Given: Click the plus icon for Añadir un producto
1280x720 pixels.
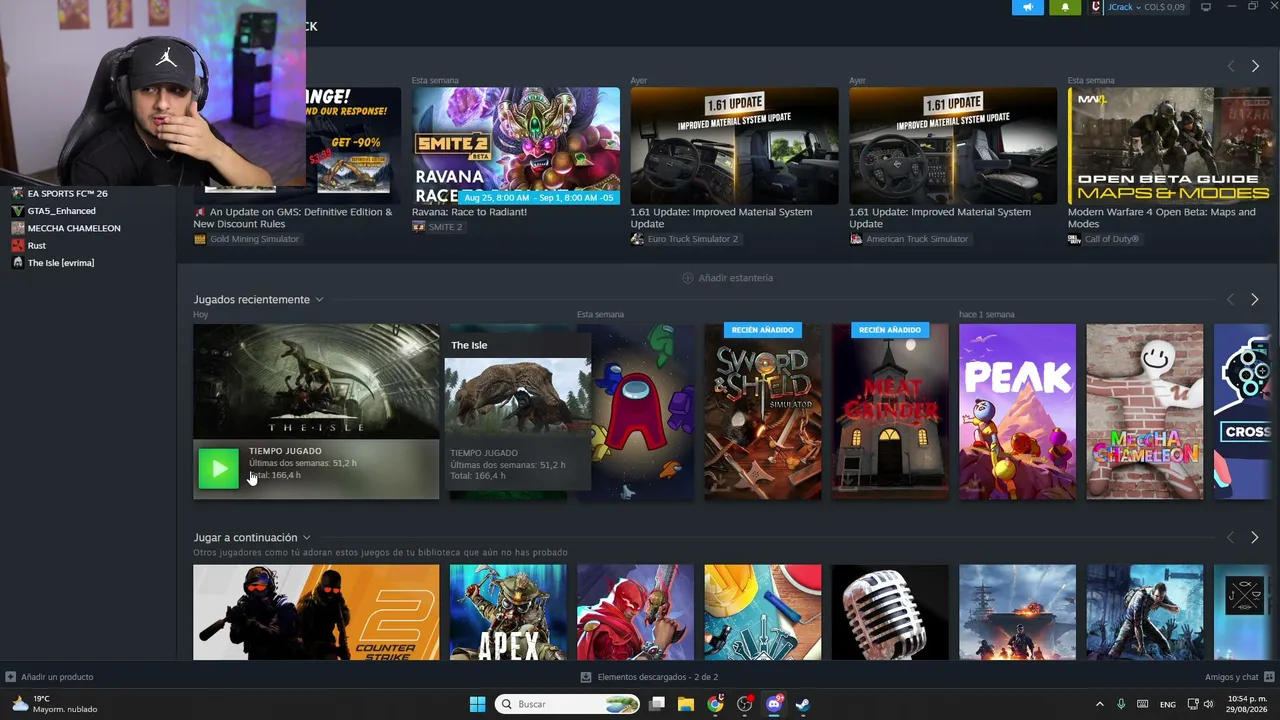Looking at the screenshot, I should click(x=10, y=677).
